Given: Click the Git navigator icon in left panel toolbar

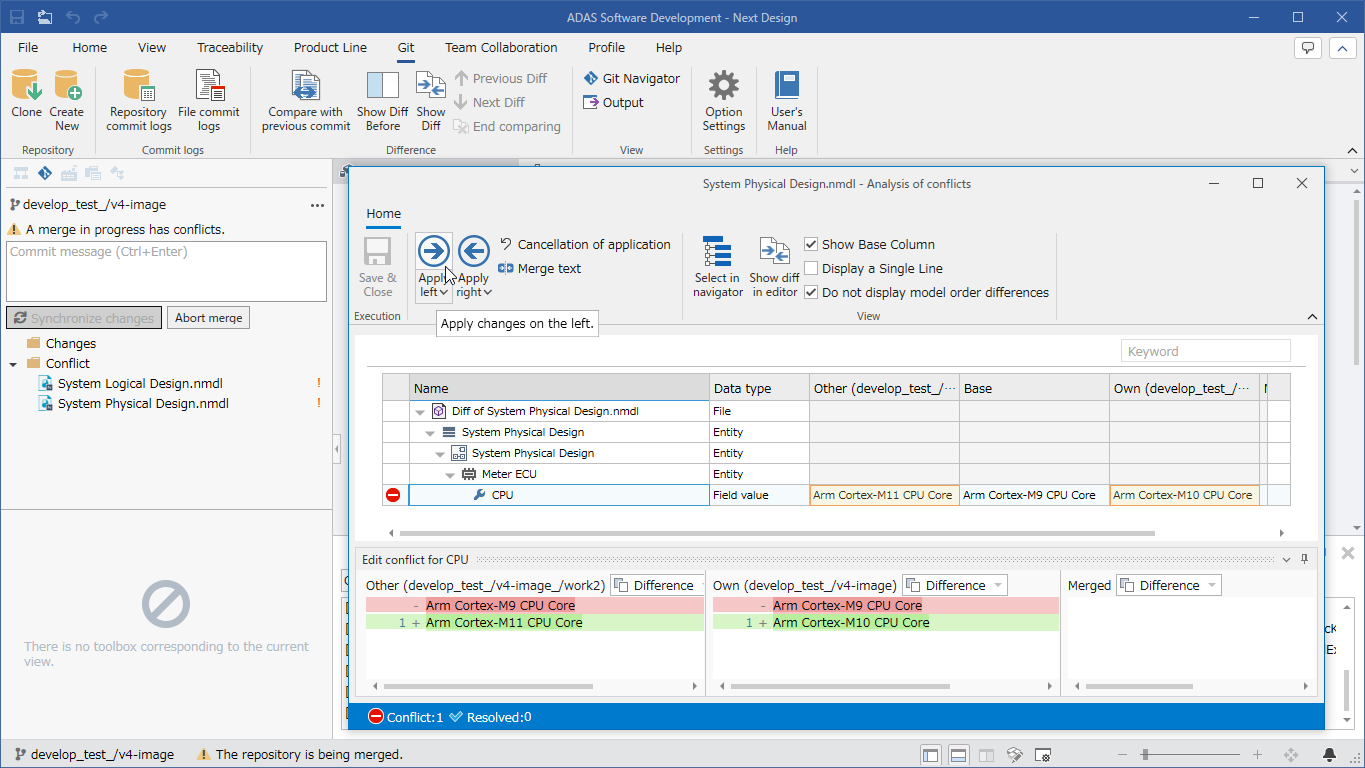Looking at the screenshot, I should tap(45, 174).
